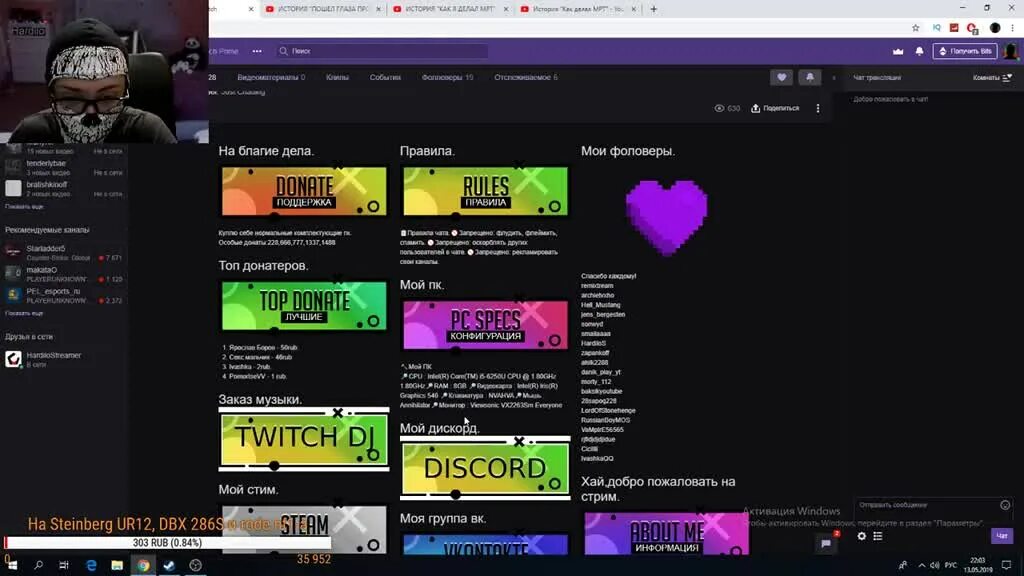Click the Получить Bits button

[965, 51]
